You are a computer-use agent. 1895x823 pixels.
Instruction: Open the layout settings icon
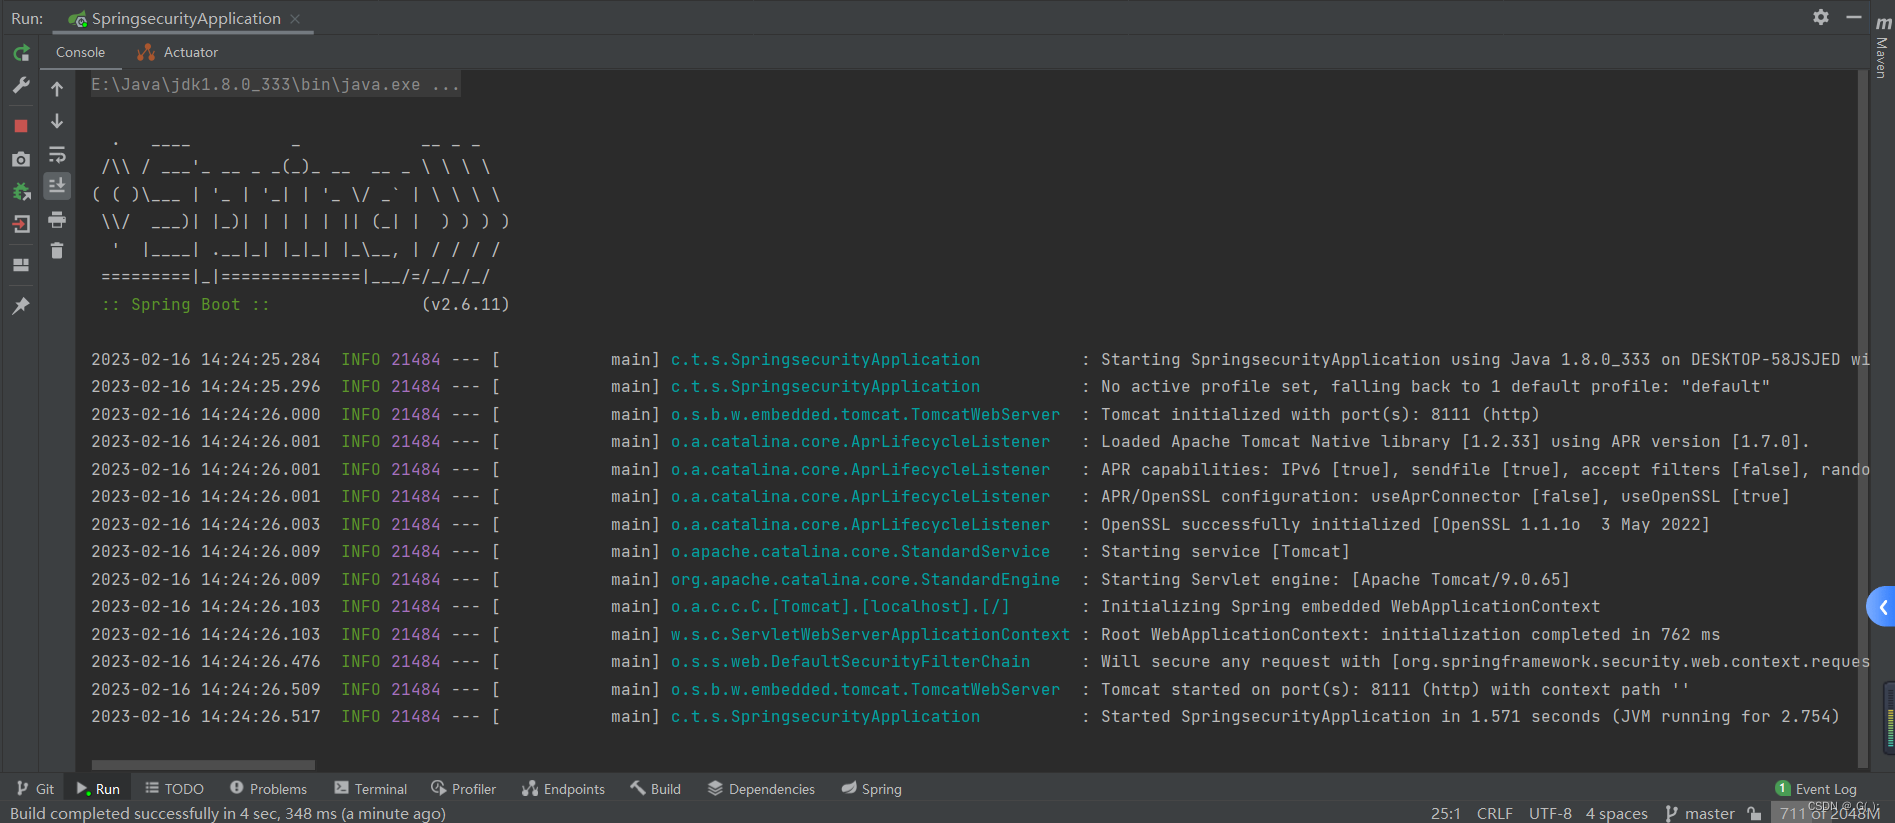(x=21, y=265)
